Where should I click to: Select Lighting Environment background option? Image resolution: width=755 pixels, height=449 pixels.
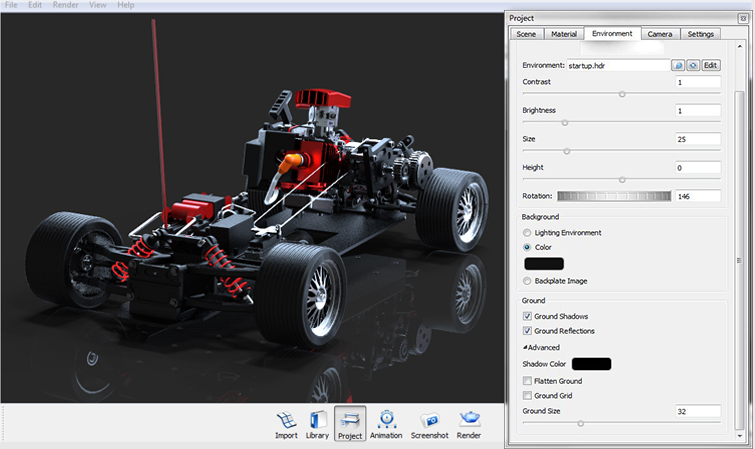coord(528,232)
